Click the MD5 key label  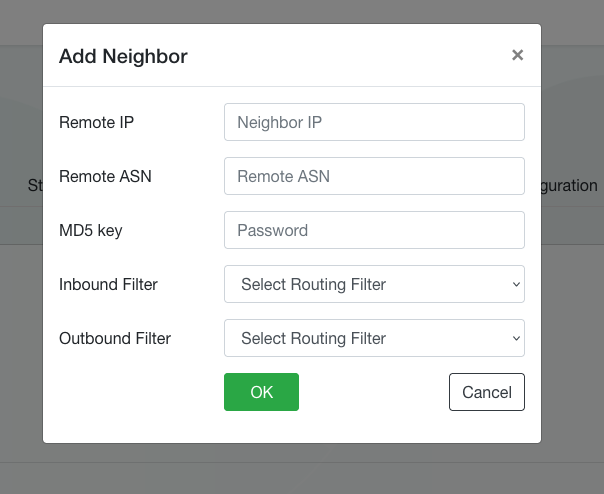[90, 231]
